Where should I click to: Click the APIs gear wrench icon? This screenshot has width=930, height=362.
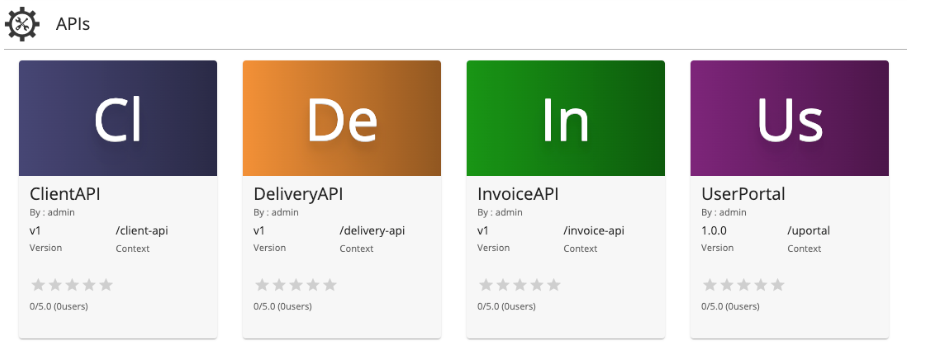tap(22, 24)
